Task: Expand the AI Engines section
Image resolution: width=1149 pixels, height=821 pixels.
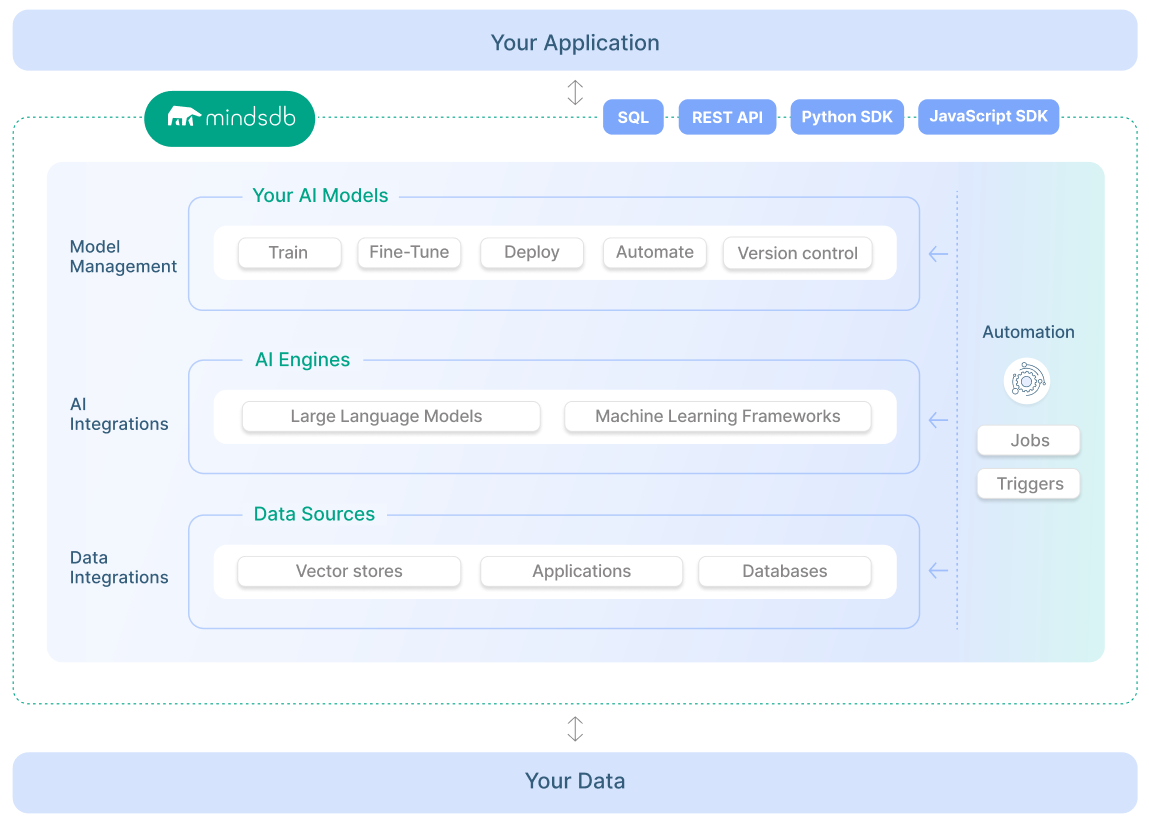Action: tap(303, 359)
